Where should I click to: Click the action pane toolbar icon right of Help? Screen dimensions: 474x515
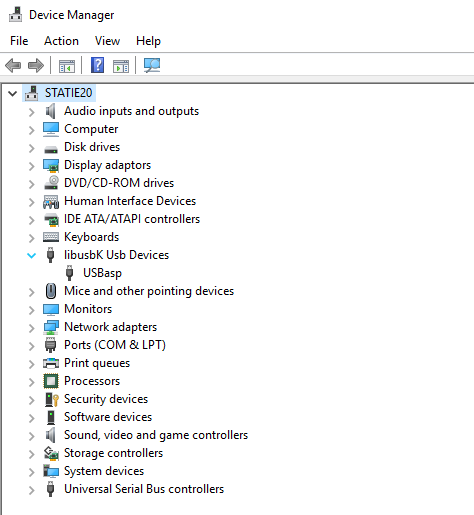click(x=121, y=66)
